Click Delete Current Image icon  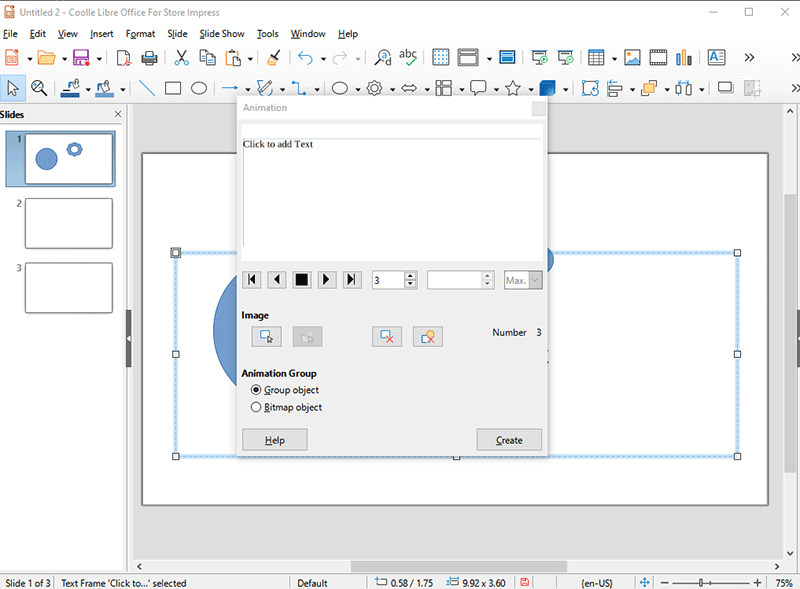[386, 337]
